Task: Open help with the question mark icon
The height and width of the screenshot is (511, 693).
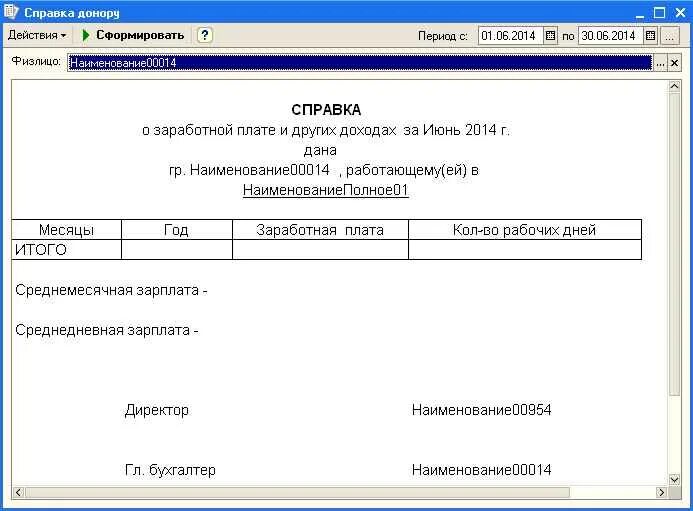Action: pos(204,35)
